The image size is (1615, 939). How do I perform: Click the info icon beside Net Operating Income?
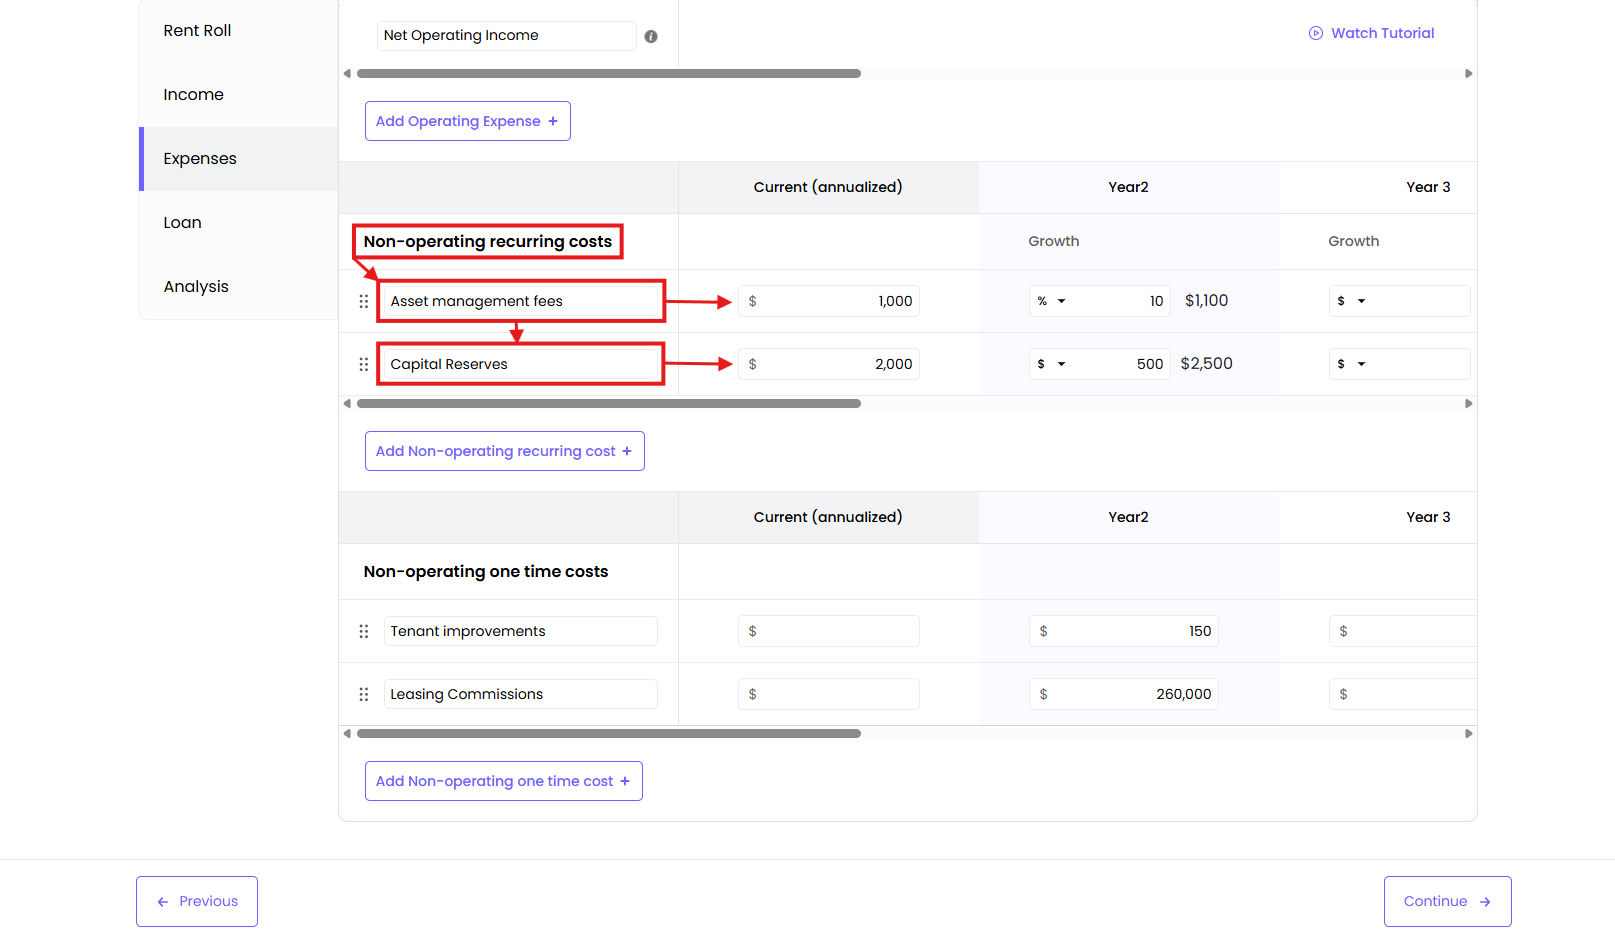651,36
